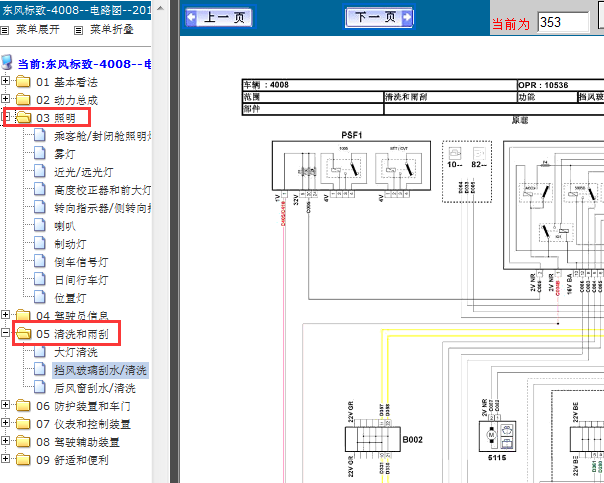Click the page icon next to 喇叭
The width and height of the screenshot is (604, 483).
pyautogui.click(x=40, y=225)
